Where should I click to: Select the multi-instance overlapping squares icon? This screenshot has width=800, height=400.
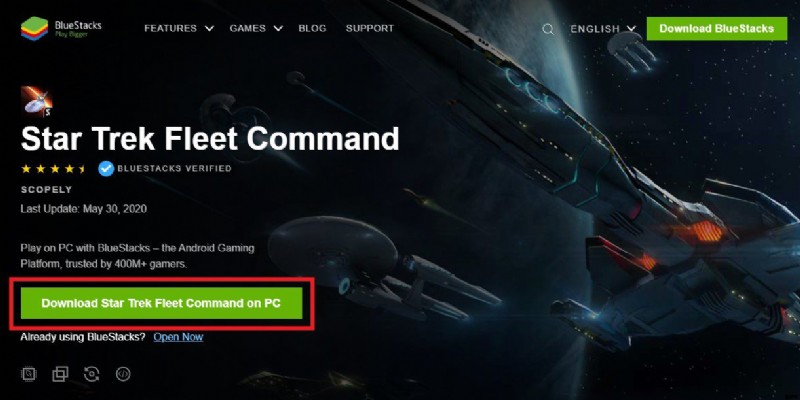point(60,374)
